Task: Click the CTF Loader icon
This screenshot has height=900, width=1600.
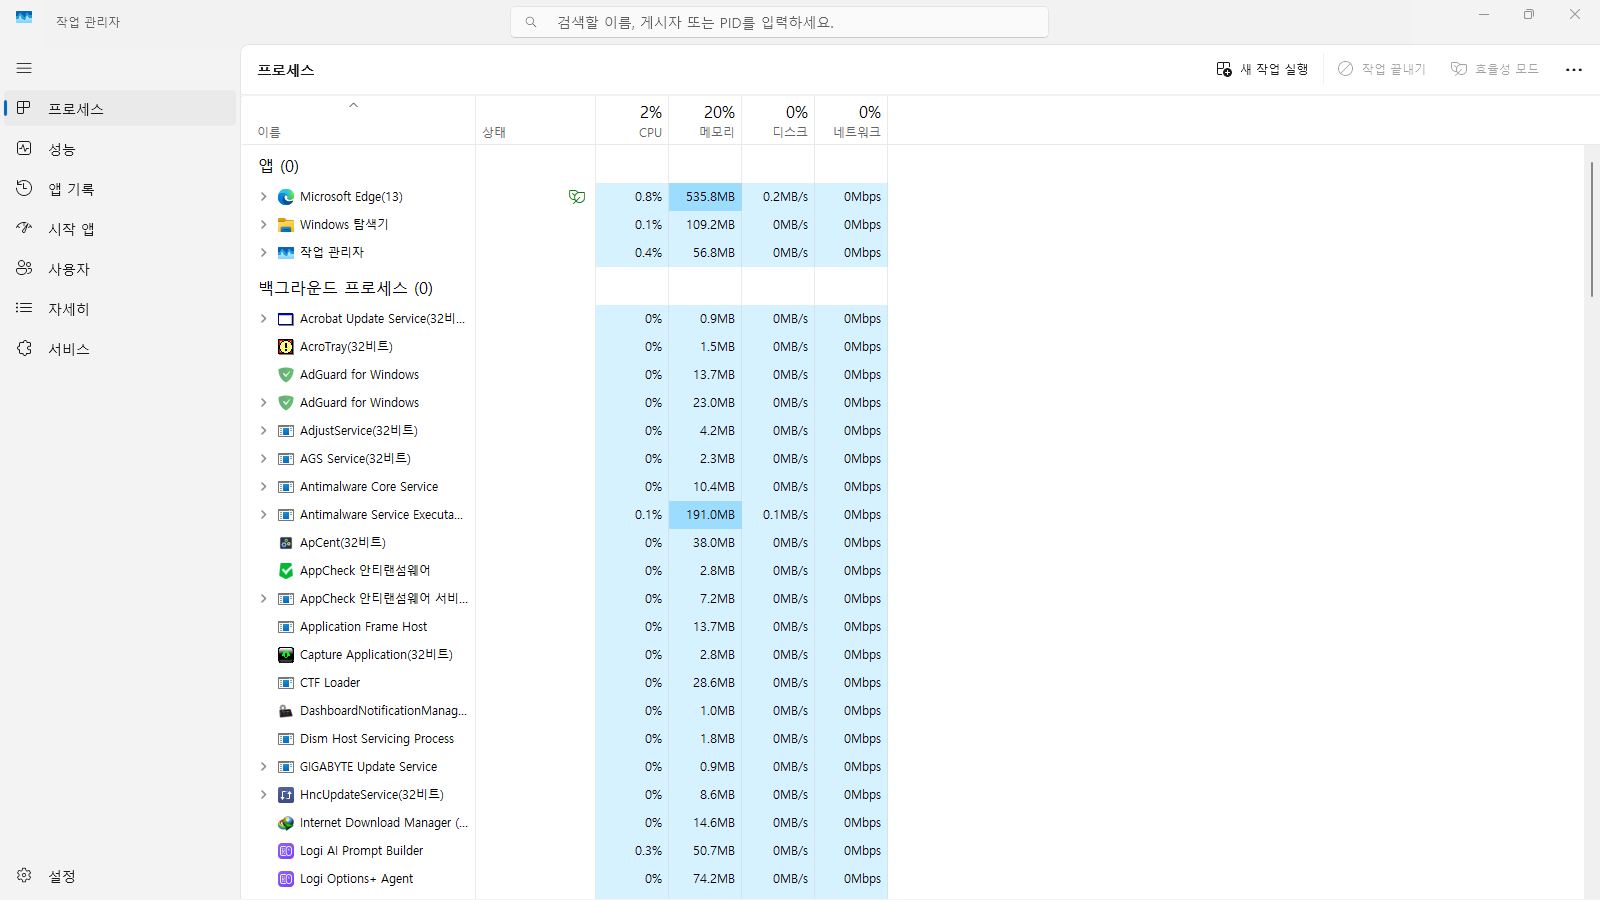Action: point(286,683)
